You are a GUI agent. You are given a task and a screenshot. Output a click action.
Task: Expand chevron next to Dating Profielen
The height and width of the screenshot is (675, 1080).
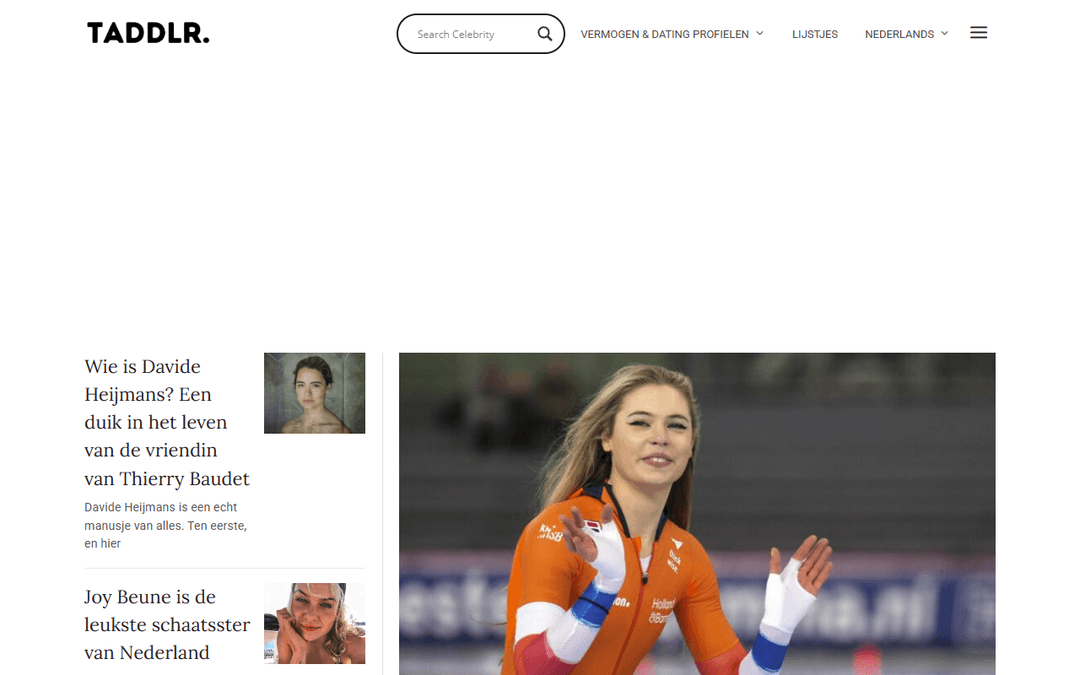point(760,33)
